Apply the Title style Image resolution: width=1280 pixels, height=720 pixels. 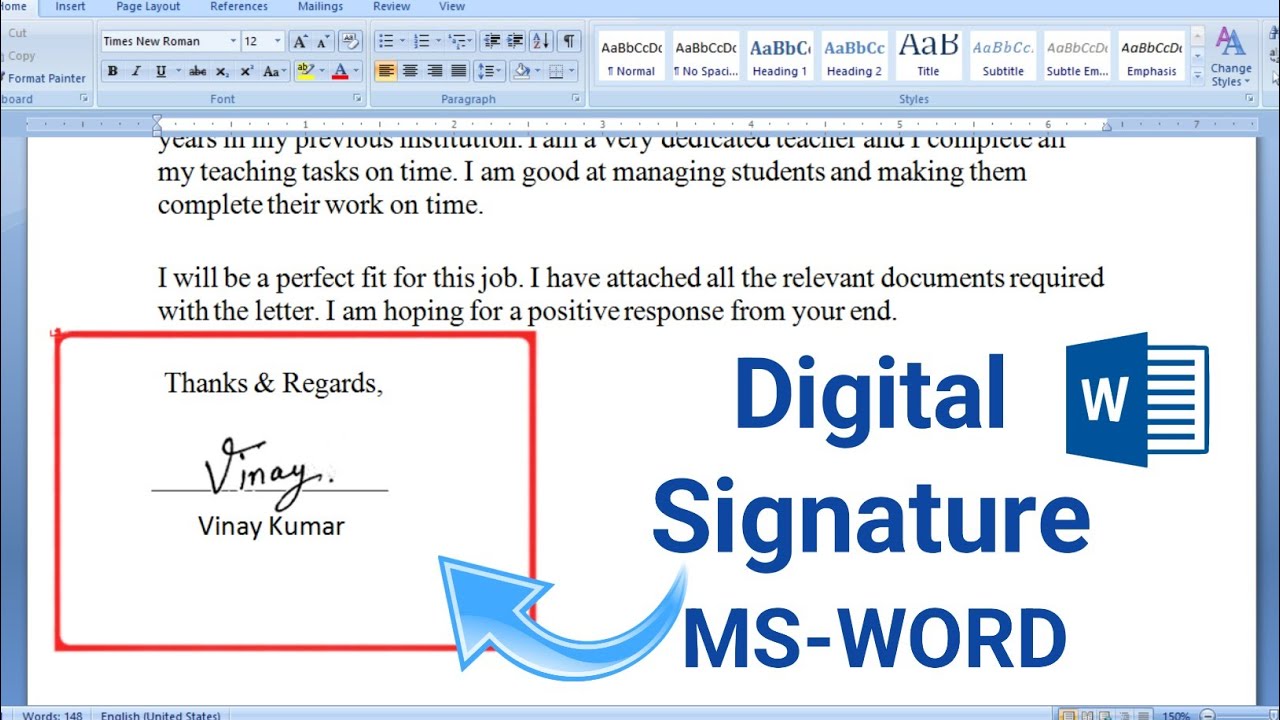tap(928, 56)
